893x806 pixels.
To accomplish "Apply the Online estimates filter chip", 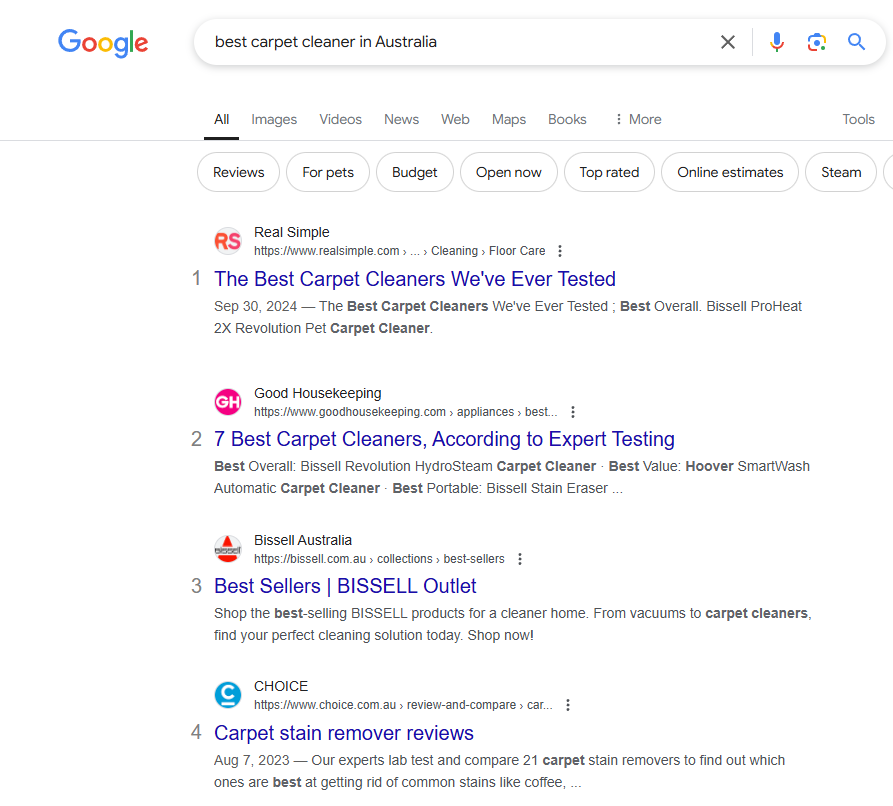I will click(730, 172).
